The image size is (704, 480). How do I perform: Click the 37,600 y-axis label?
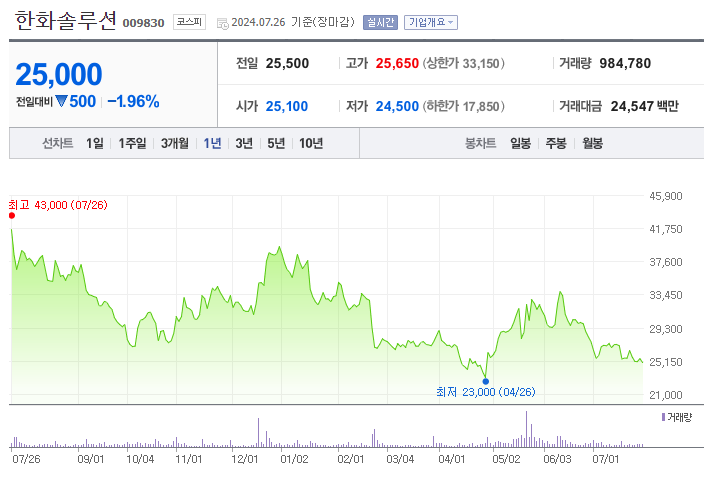665,262
